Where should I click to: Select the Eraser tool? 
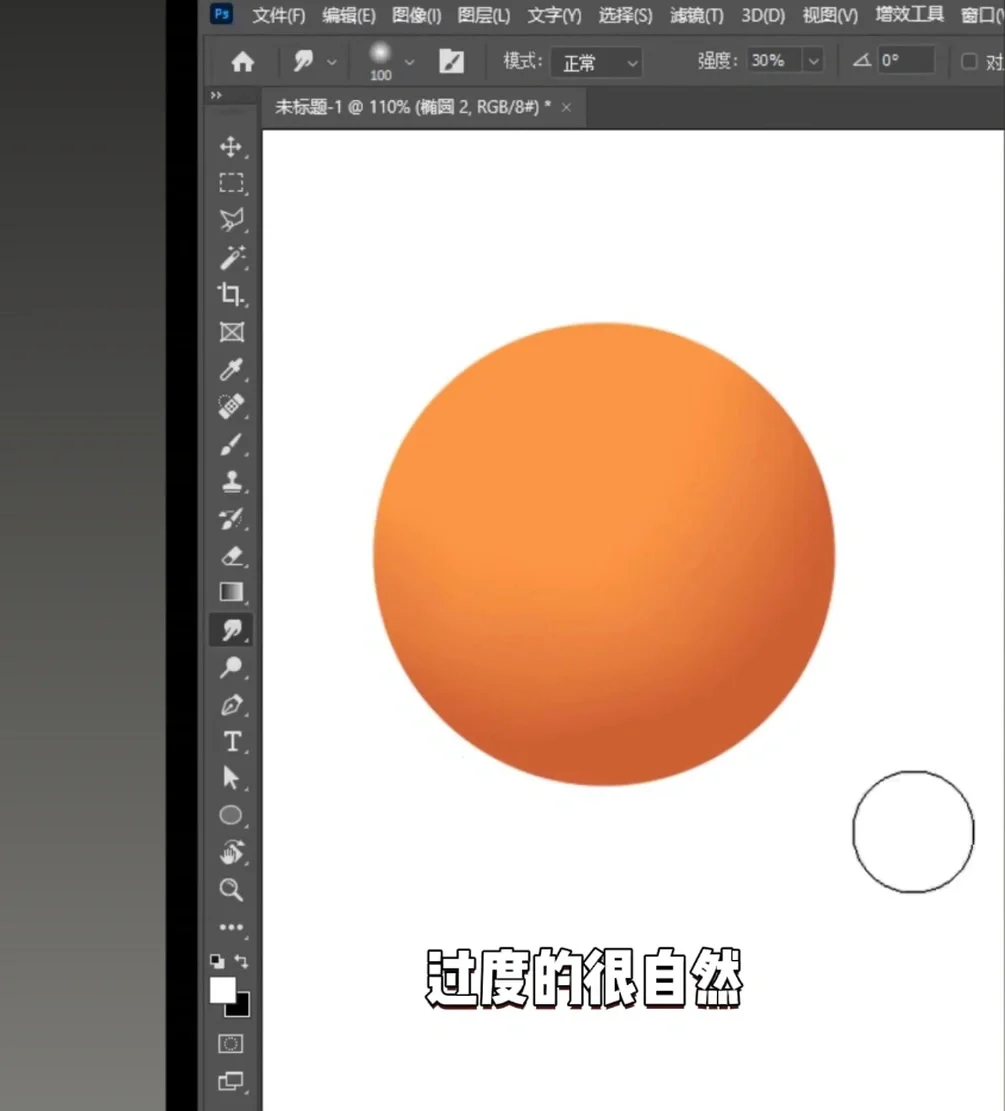pos(231,555)
